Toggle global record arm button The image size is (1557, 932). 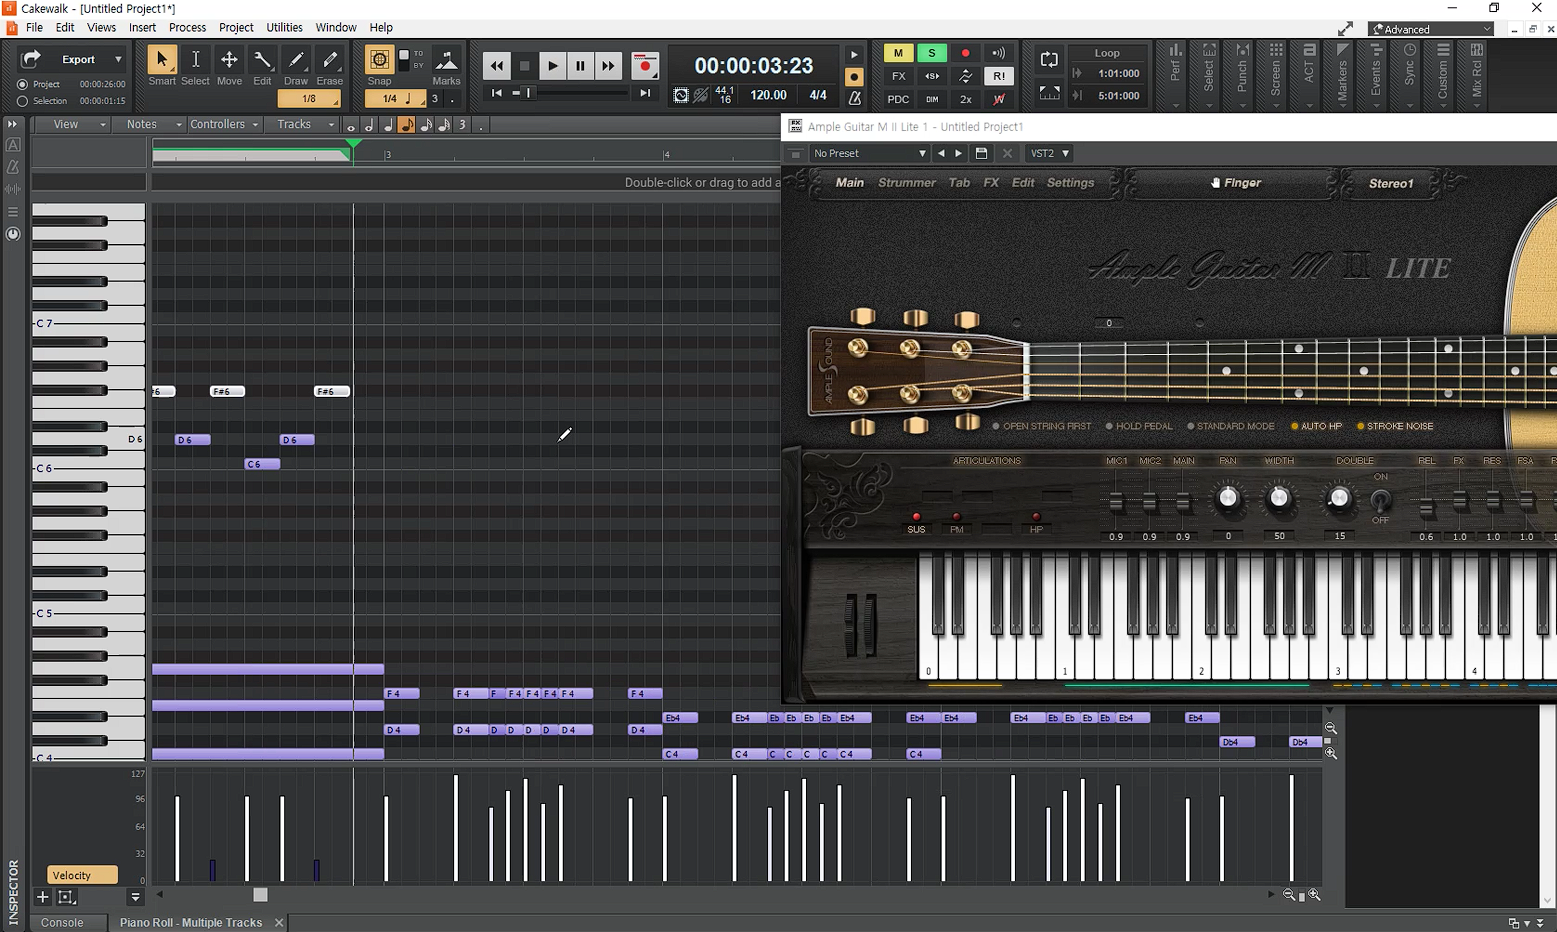tap(965, 53)
